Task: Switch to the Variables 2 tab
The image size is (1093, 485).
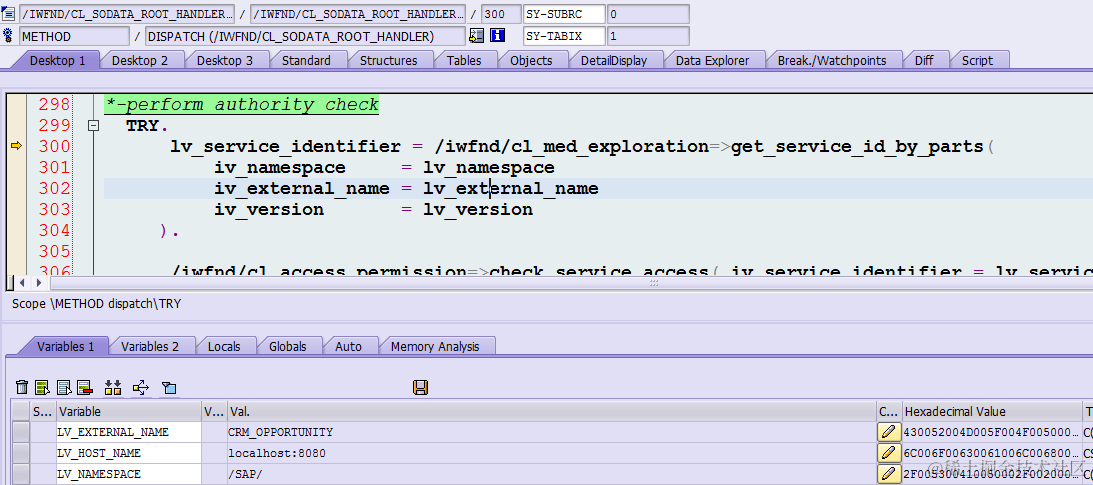Action: pos(150,346)
